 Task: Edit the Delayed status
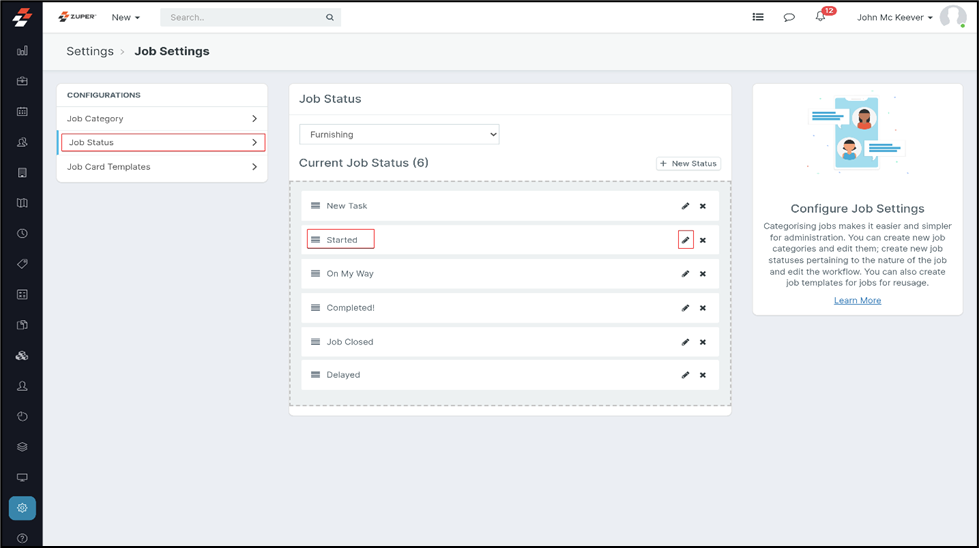point(686,375)
